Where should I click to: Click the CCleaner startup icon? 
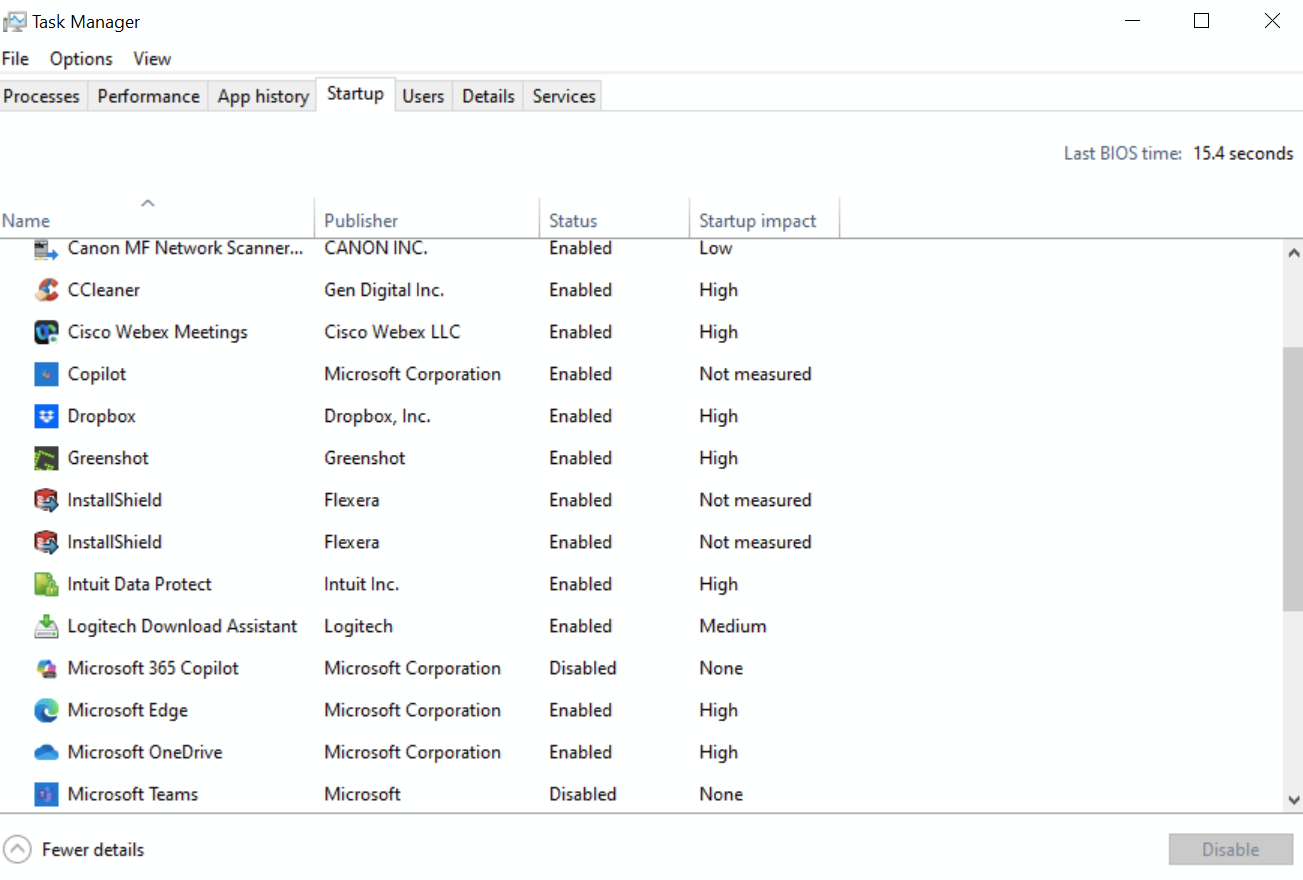click(46, 290)
